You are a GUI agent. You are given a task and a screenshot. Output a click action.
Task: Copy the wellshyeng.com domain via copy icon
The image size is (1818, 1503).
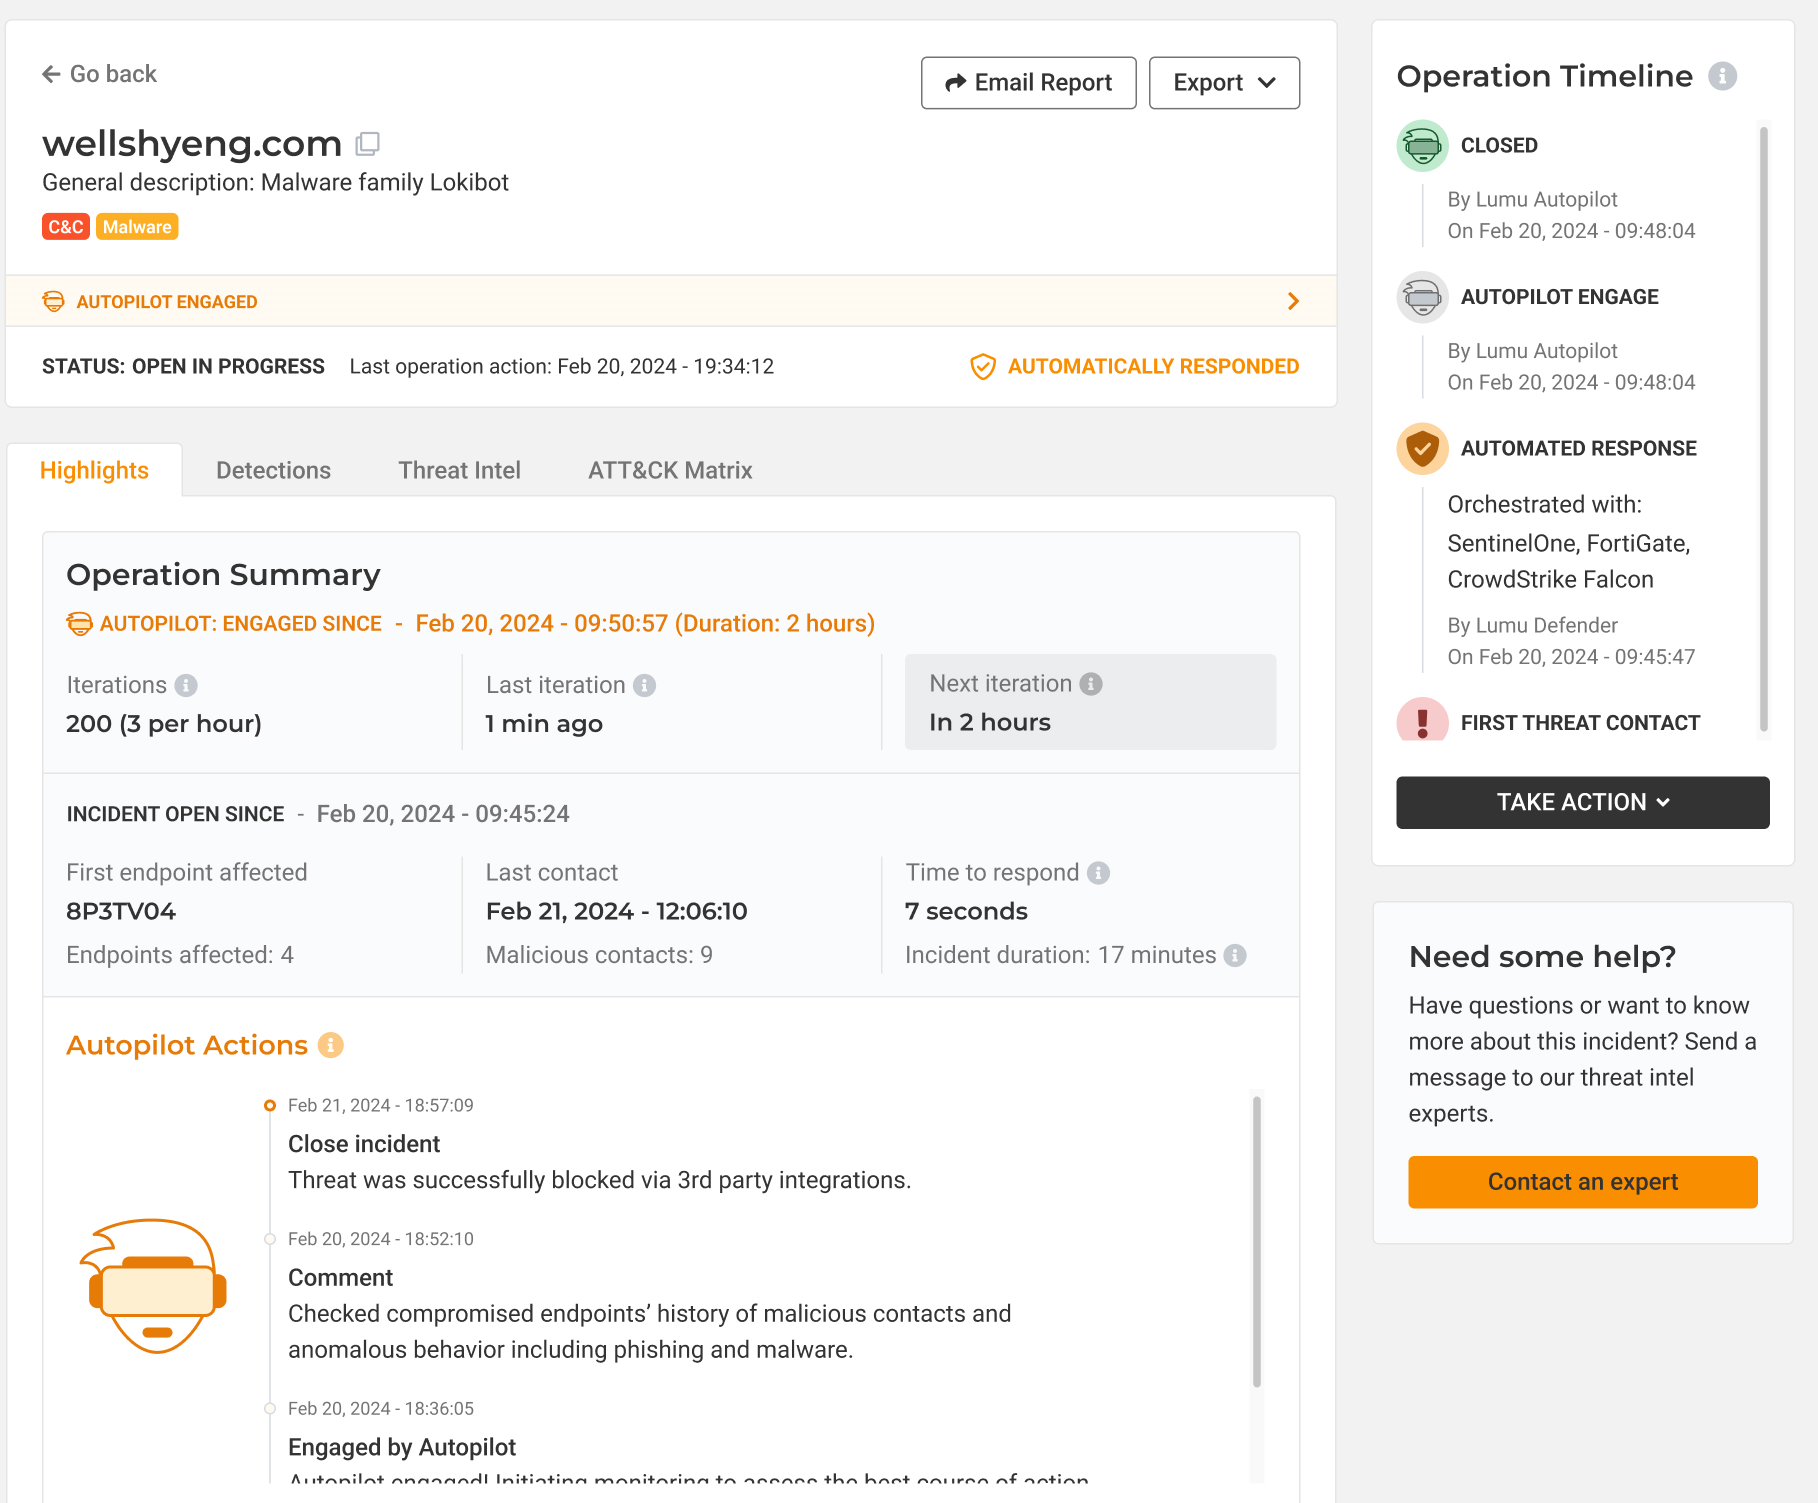[x=368, y=144]
